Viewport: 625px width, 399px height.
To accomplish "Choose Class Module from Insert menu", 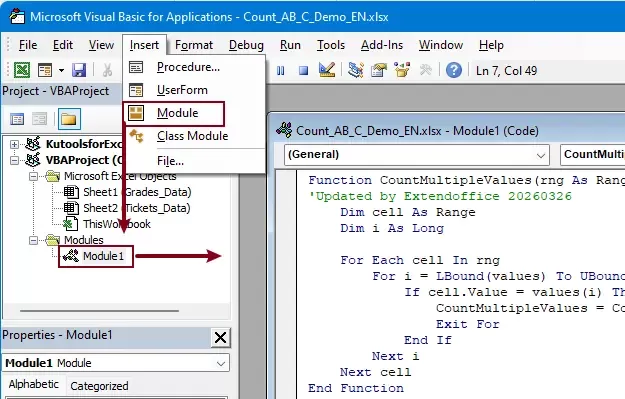I will (x=194, y=136).
